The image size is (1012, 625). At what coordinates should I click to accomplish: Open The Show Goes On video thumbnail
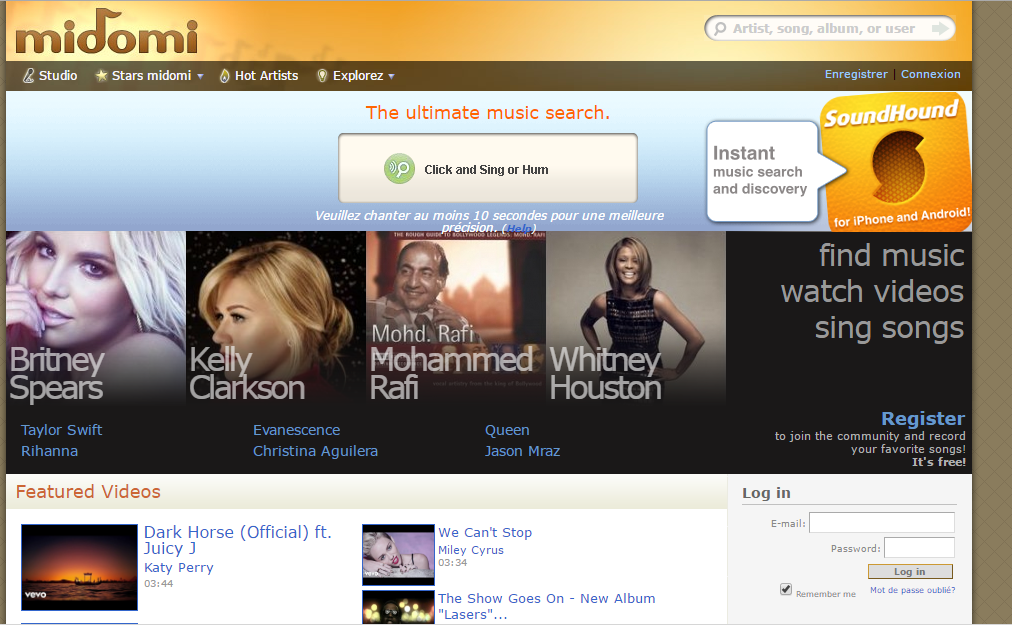[398, 608]
